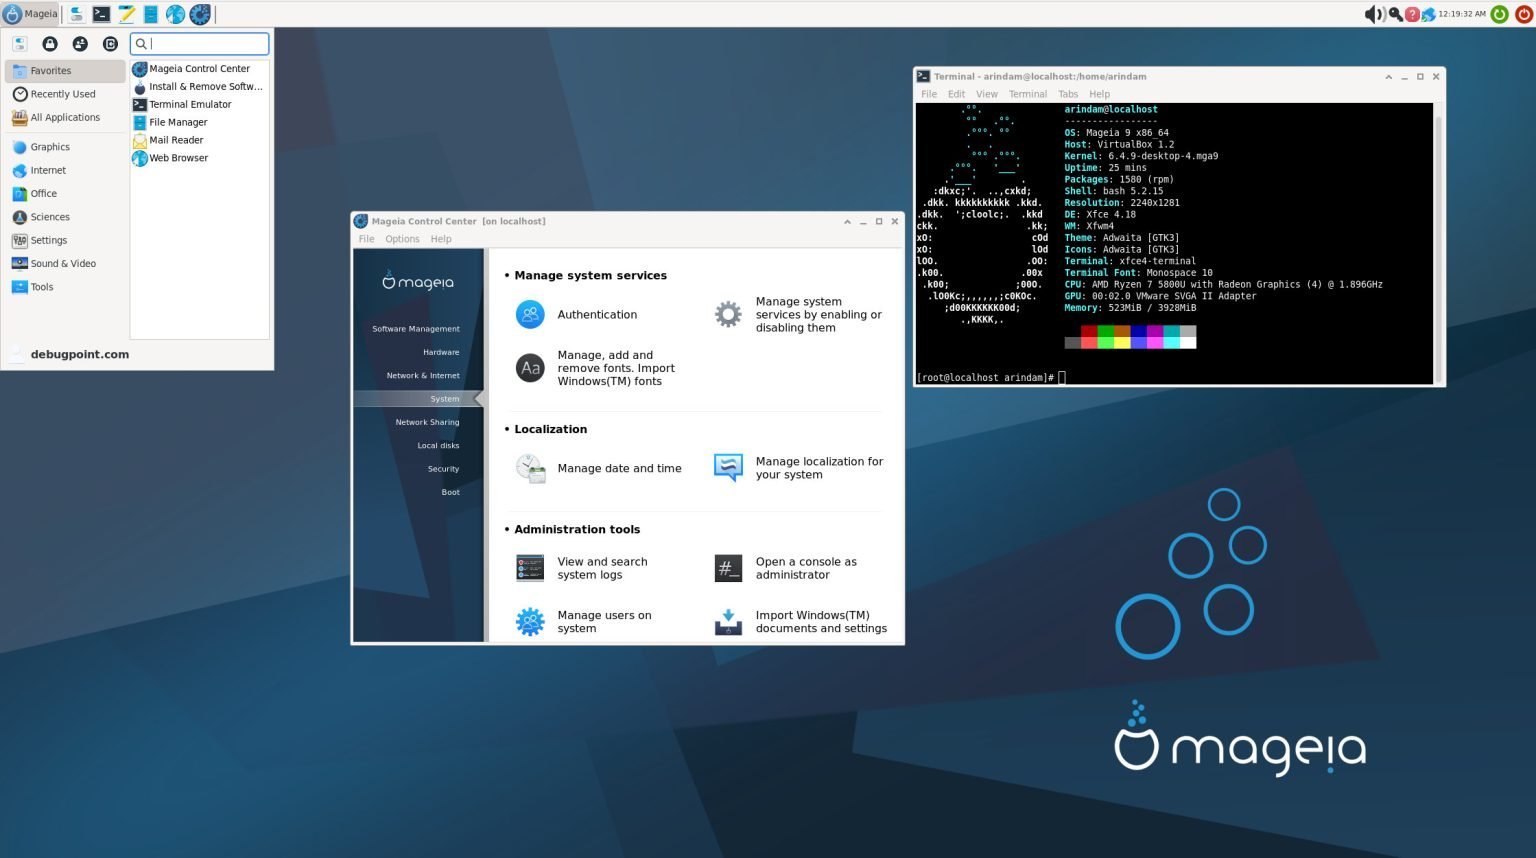The height and width of the screenshot is (858, 1536).
Task: Open Mageia Control Center from top panel gear icon
Action: click(199, 14)
